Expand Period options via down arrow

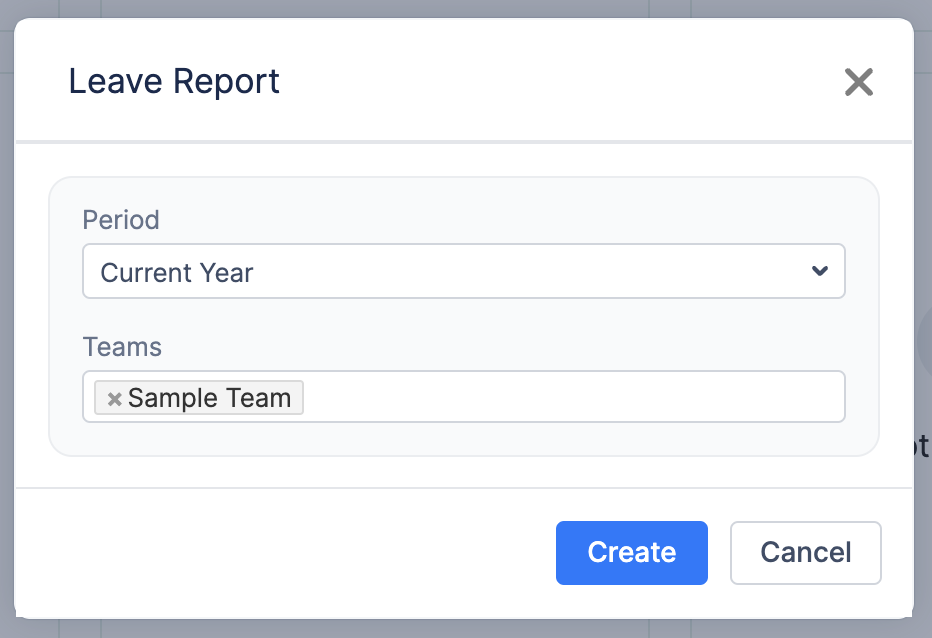point(820,271)
